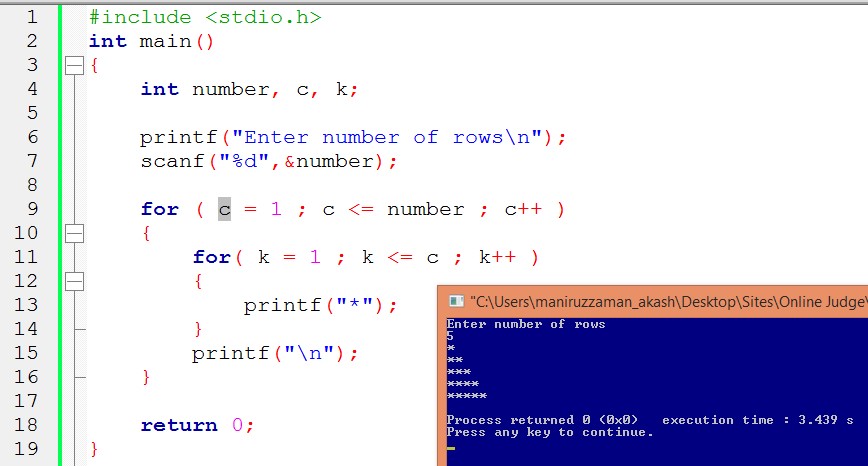Click the console window title path text
Image resolution: width=868 pixels, height=466 pixels.
coord(669,302)
